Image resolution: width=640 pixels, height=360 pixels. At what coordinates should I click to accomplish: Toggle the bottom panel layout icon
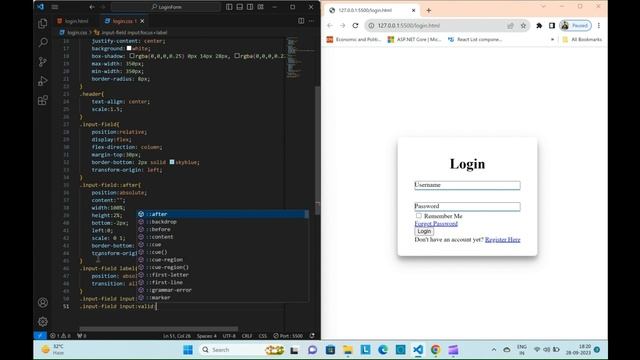(240, 7)
